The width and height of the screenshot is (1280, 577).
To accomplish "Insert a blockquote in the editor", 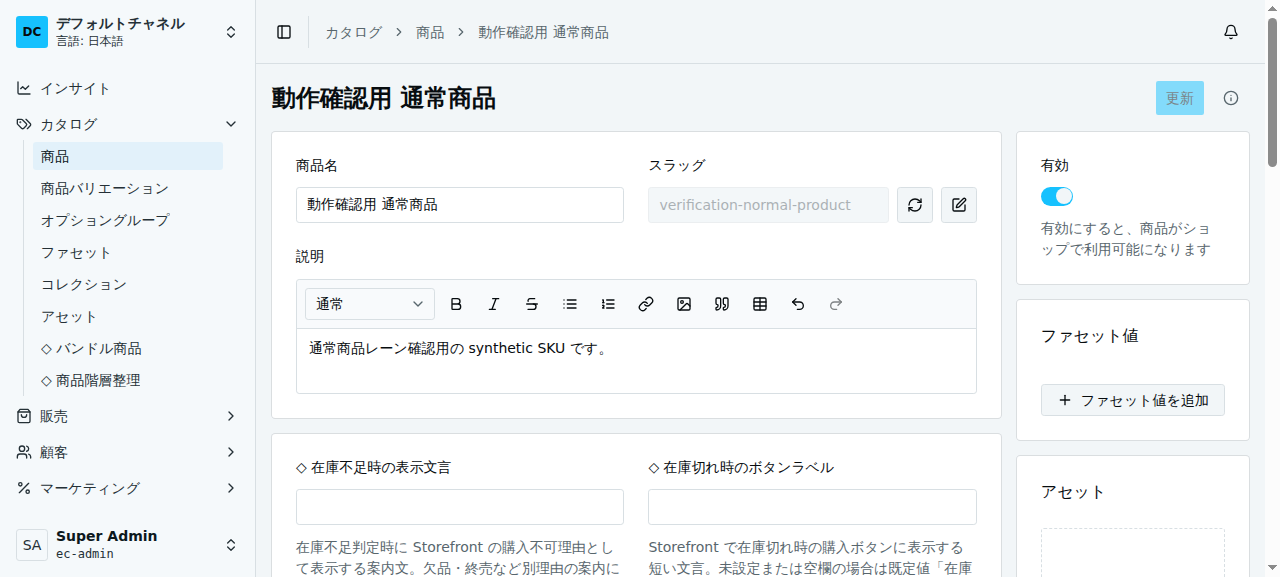I will click(722, 304).
